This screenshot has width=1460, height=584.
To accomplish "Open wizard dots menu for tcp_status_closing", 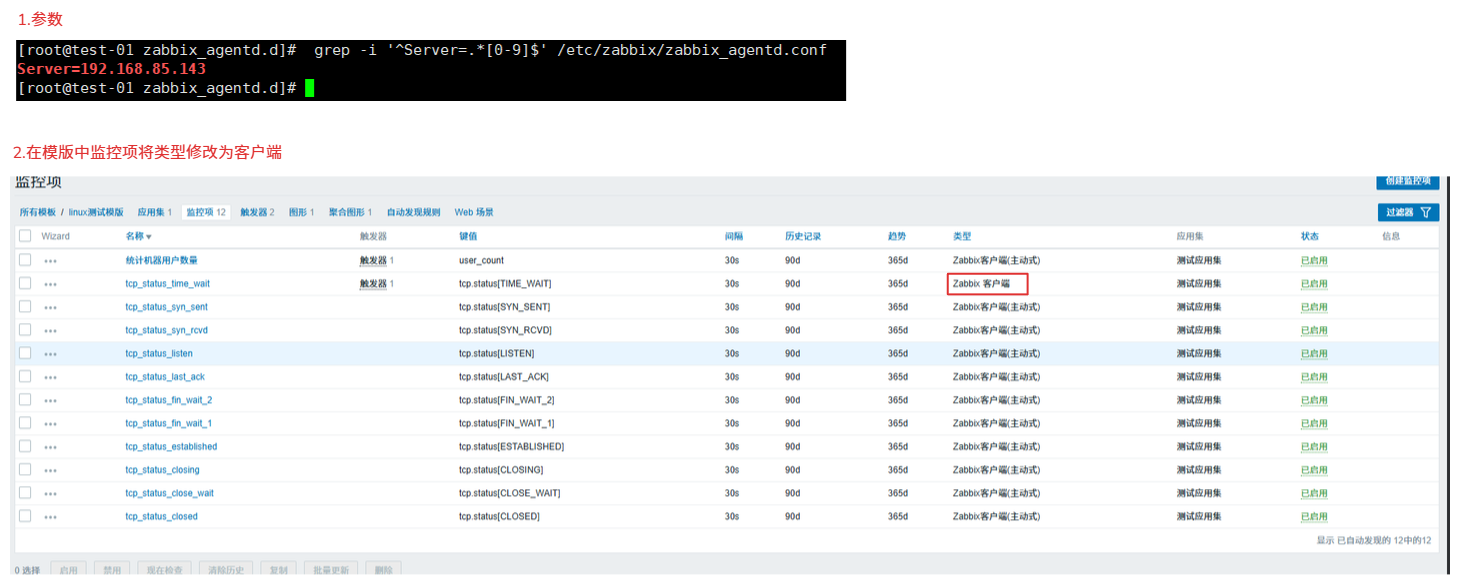I will (x=50, y=471).
